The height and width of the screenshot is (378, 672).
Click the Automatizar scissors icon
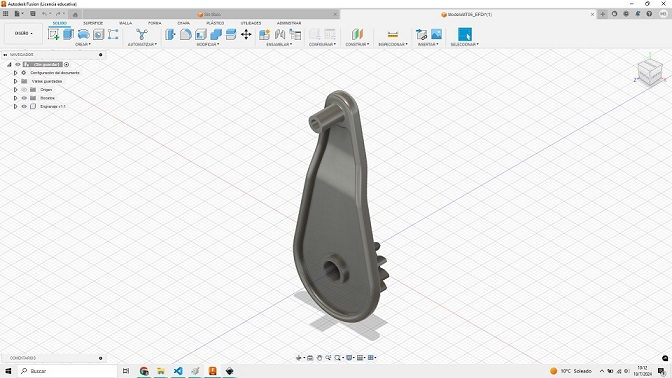coord(142,34)
